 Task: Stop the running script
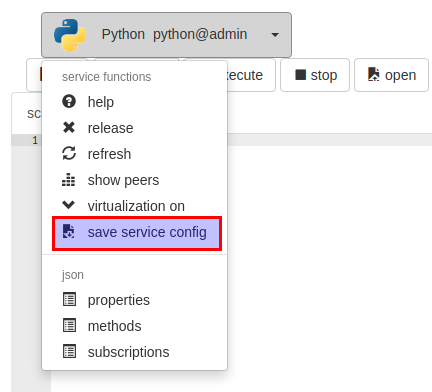[315, 75]
